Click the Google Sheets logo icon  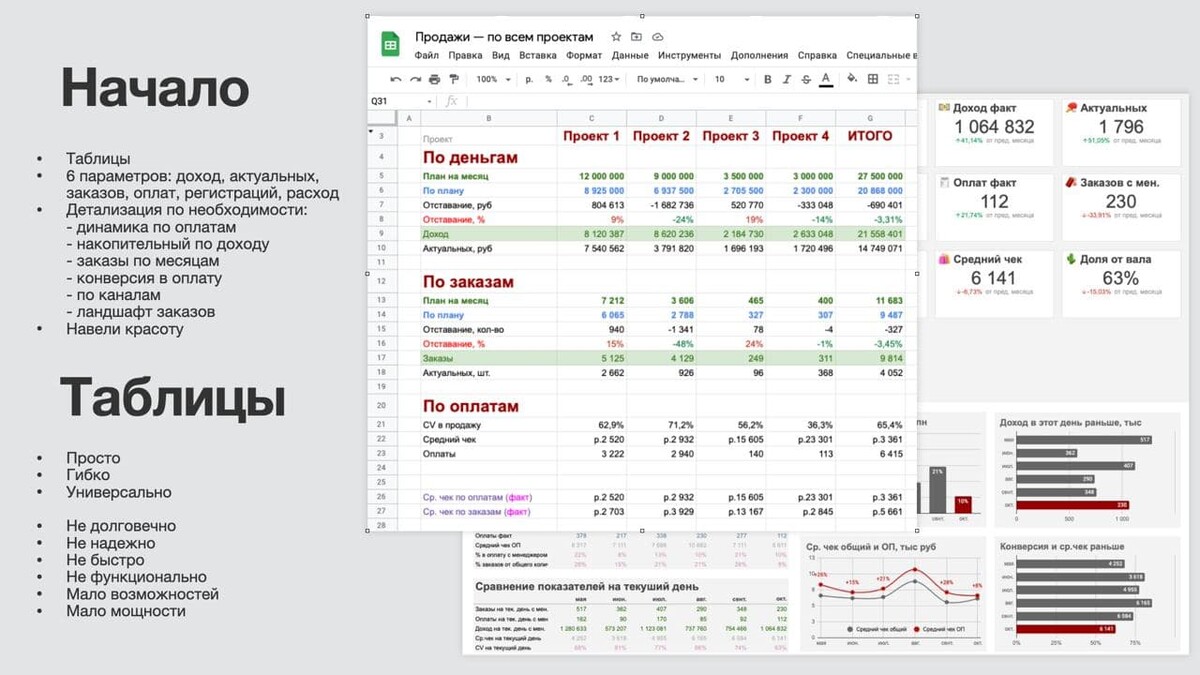point(390,45)
